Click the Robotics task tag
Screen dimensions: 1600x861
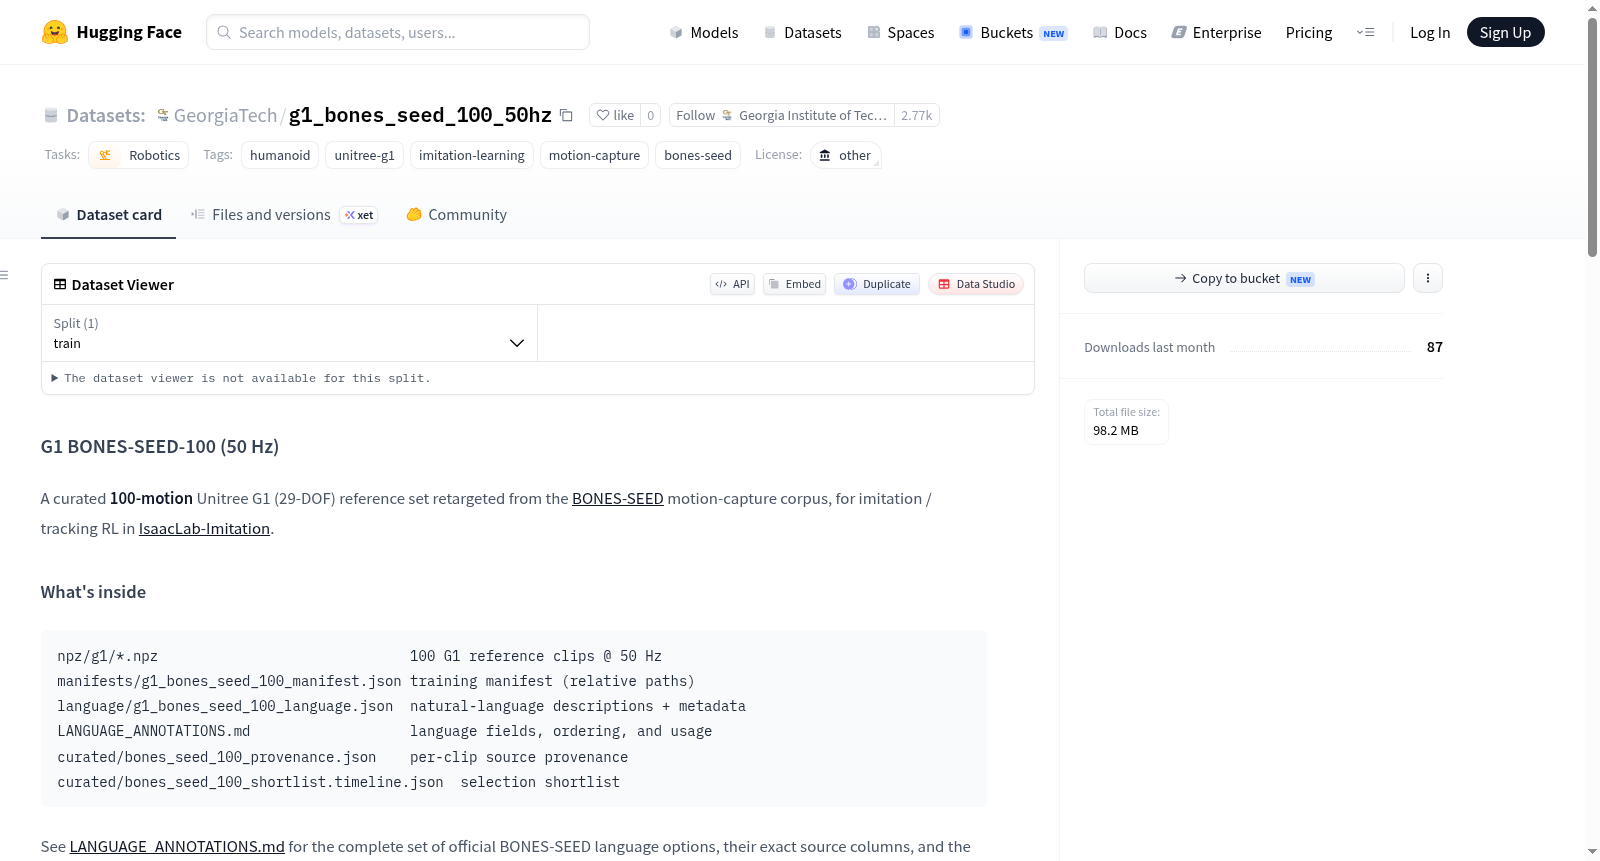(139, 155)
